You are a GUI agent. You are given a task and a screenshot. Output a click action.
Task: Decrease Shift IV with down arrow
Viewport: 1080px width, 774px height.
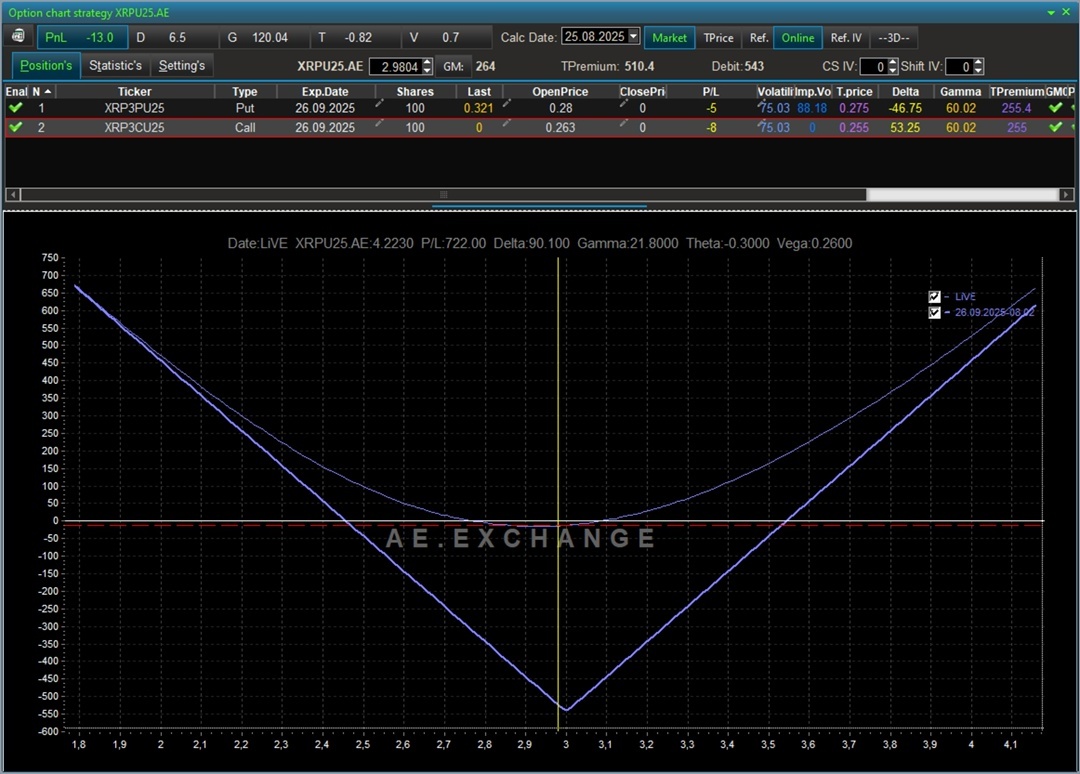pyautogui.click(x=979, y=70)
